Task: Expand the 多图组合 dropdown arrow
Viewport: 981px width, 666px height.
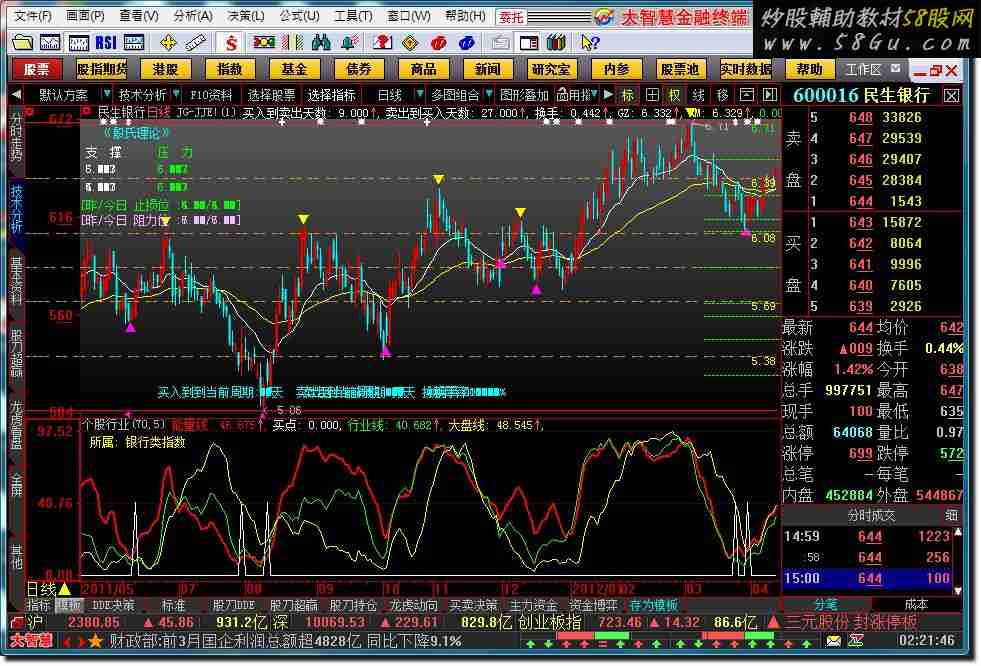Action: pos(489,94)
